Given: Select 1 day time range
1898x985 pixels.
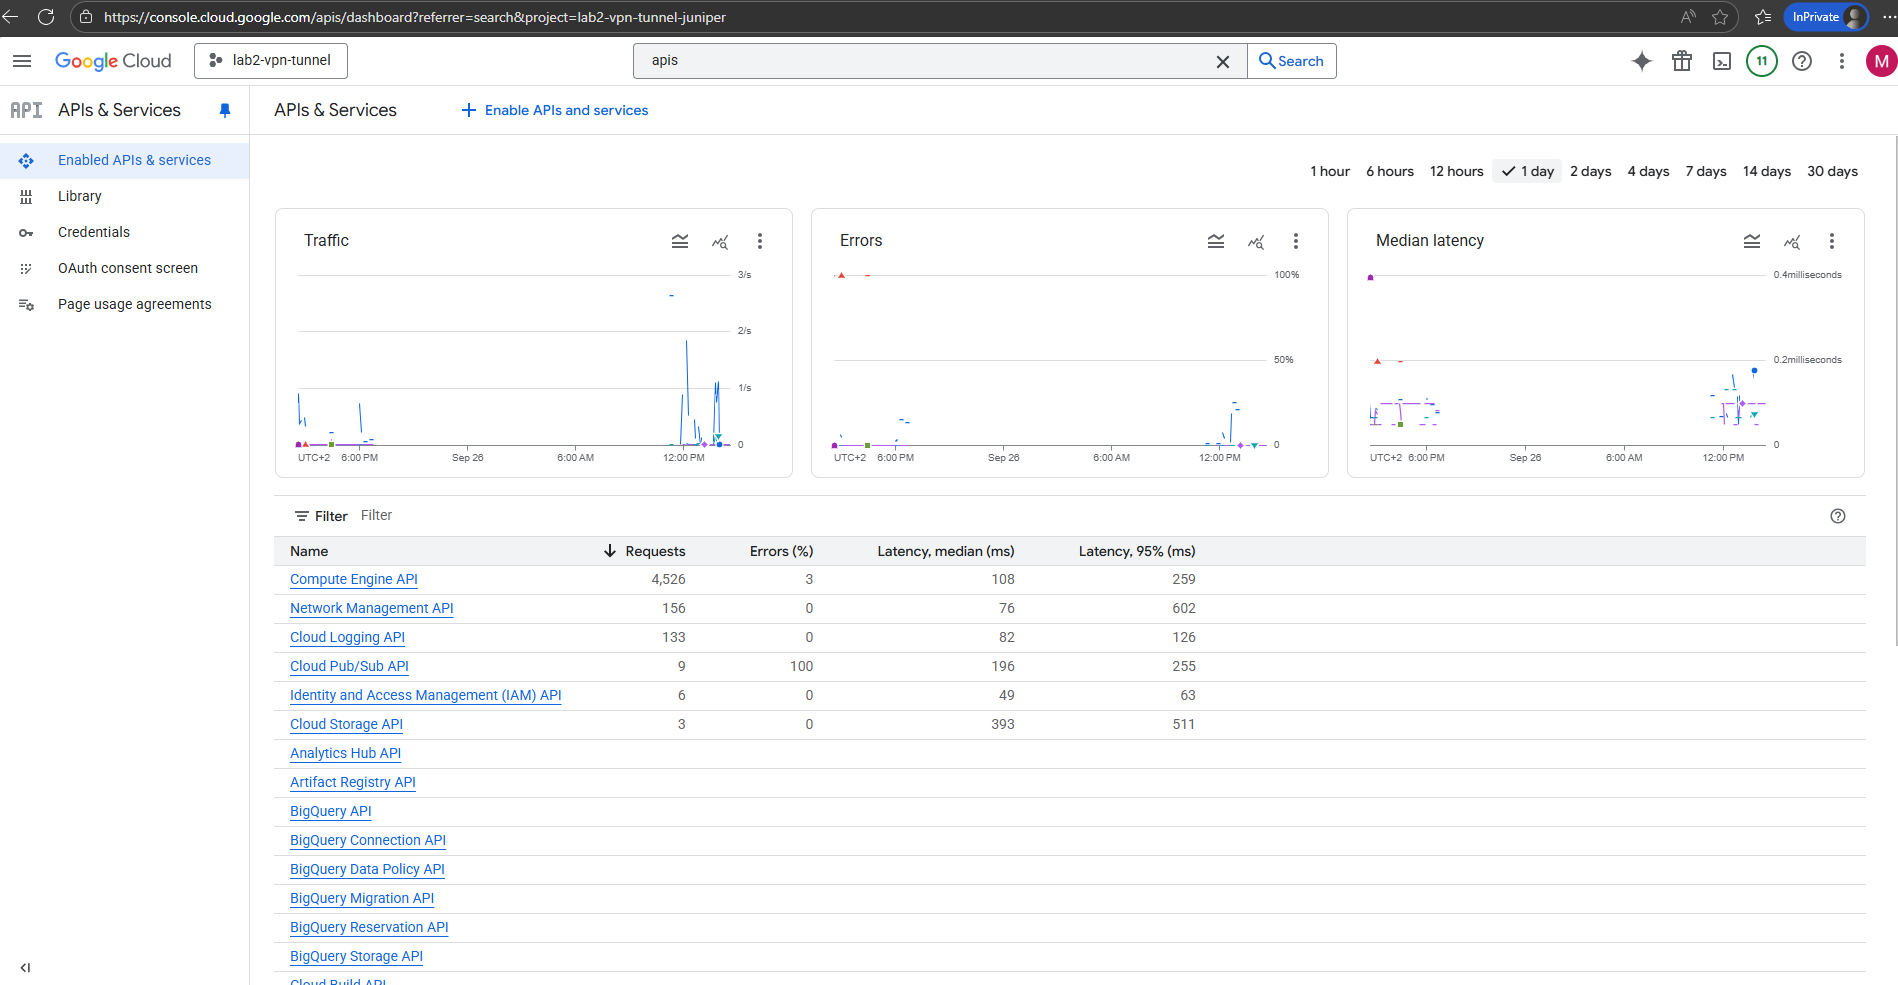Looking at the screenshot, I should pyautogui.click(x=1527, y=171).
